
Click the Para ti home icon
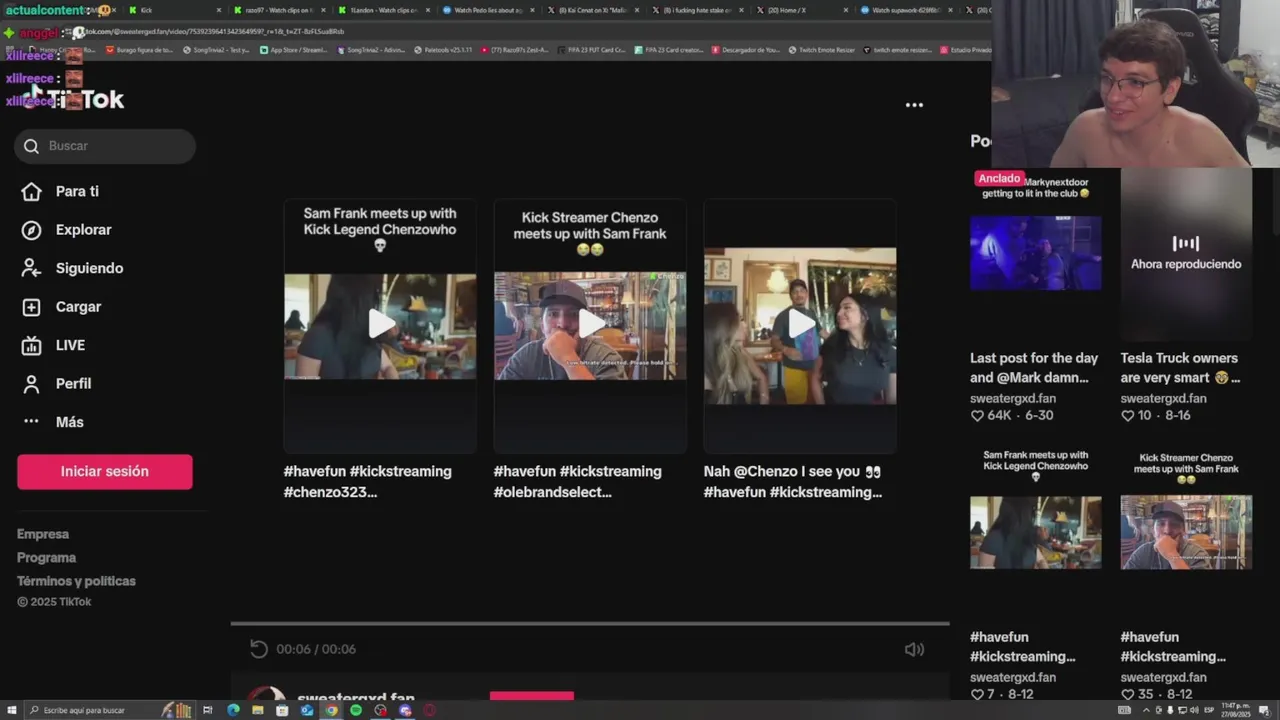pos(32,192)
